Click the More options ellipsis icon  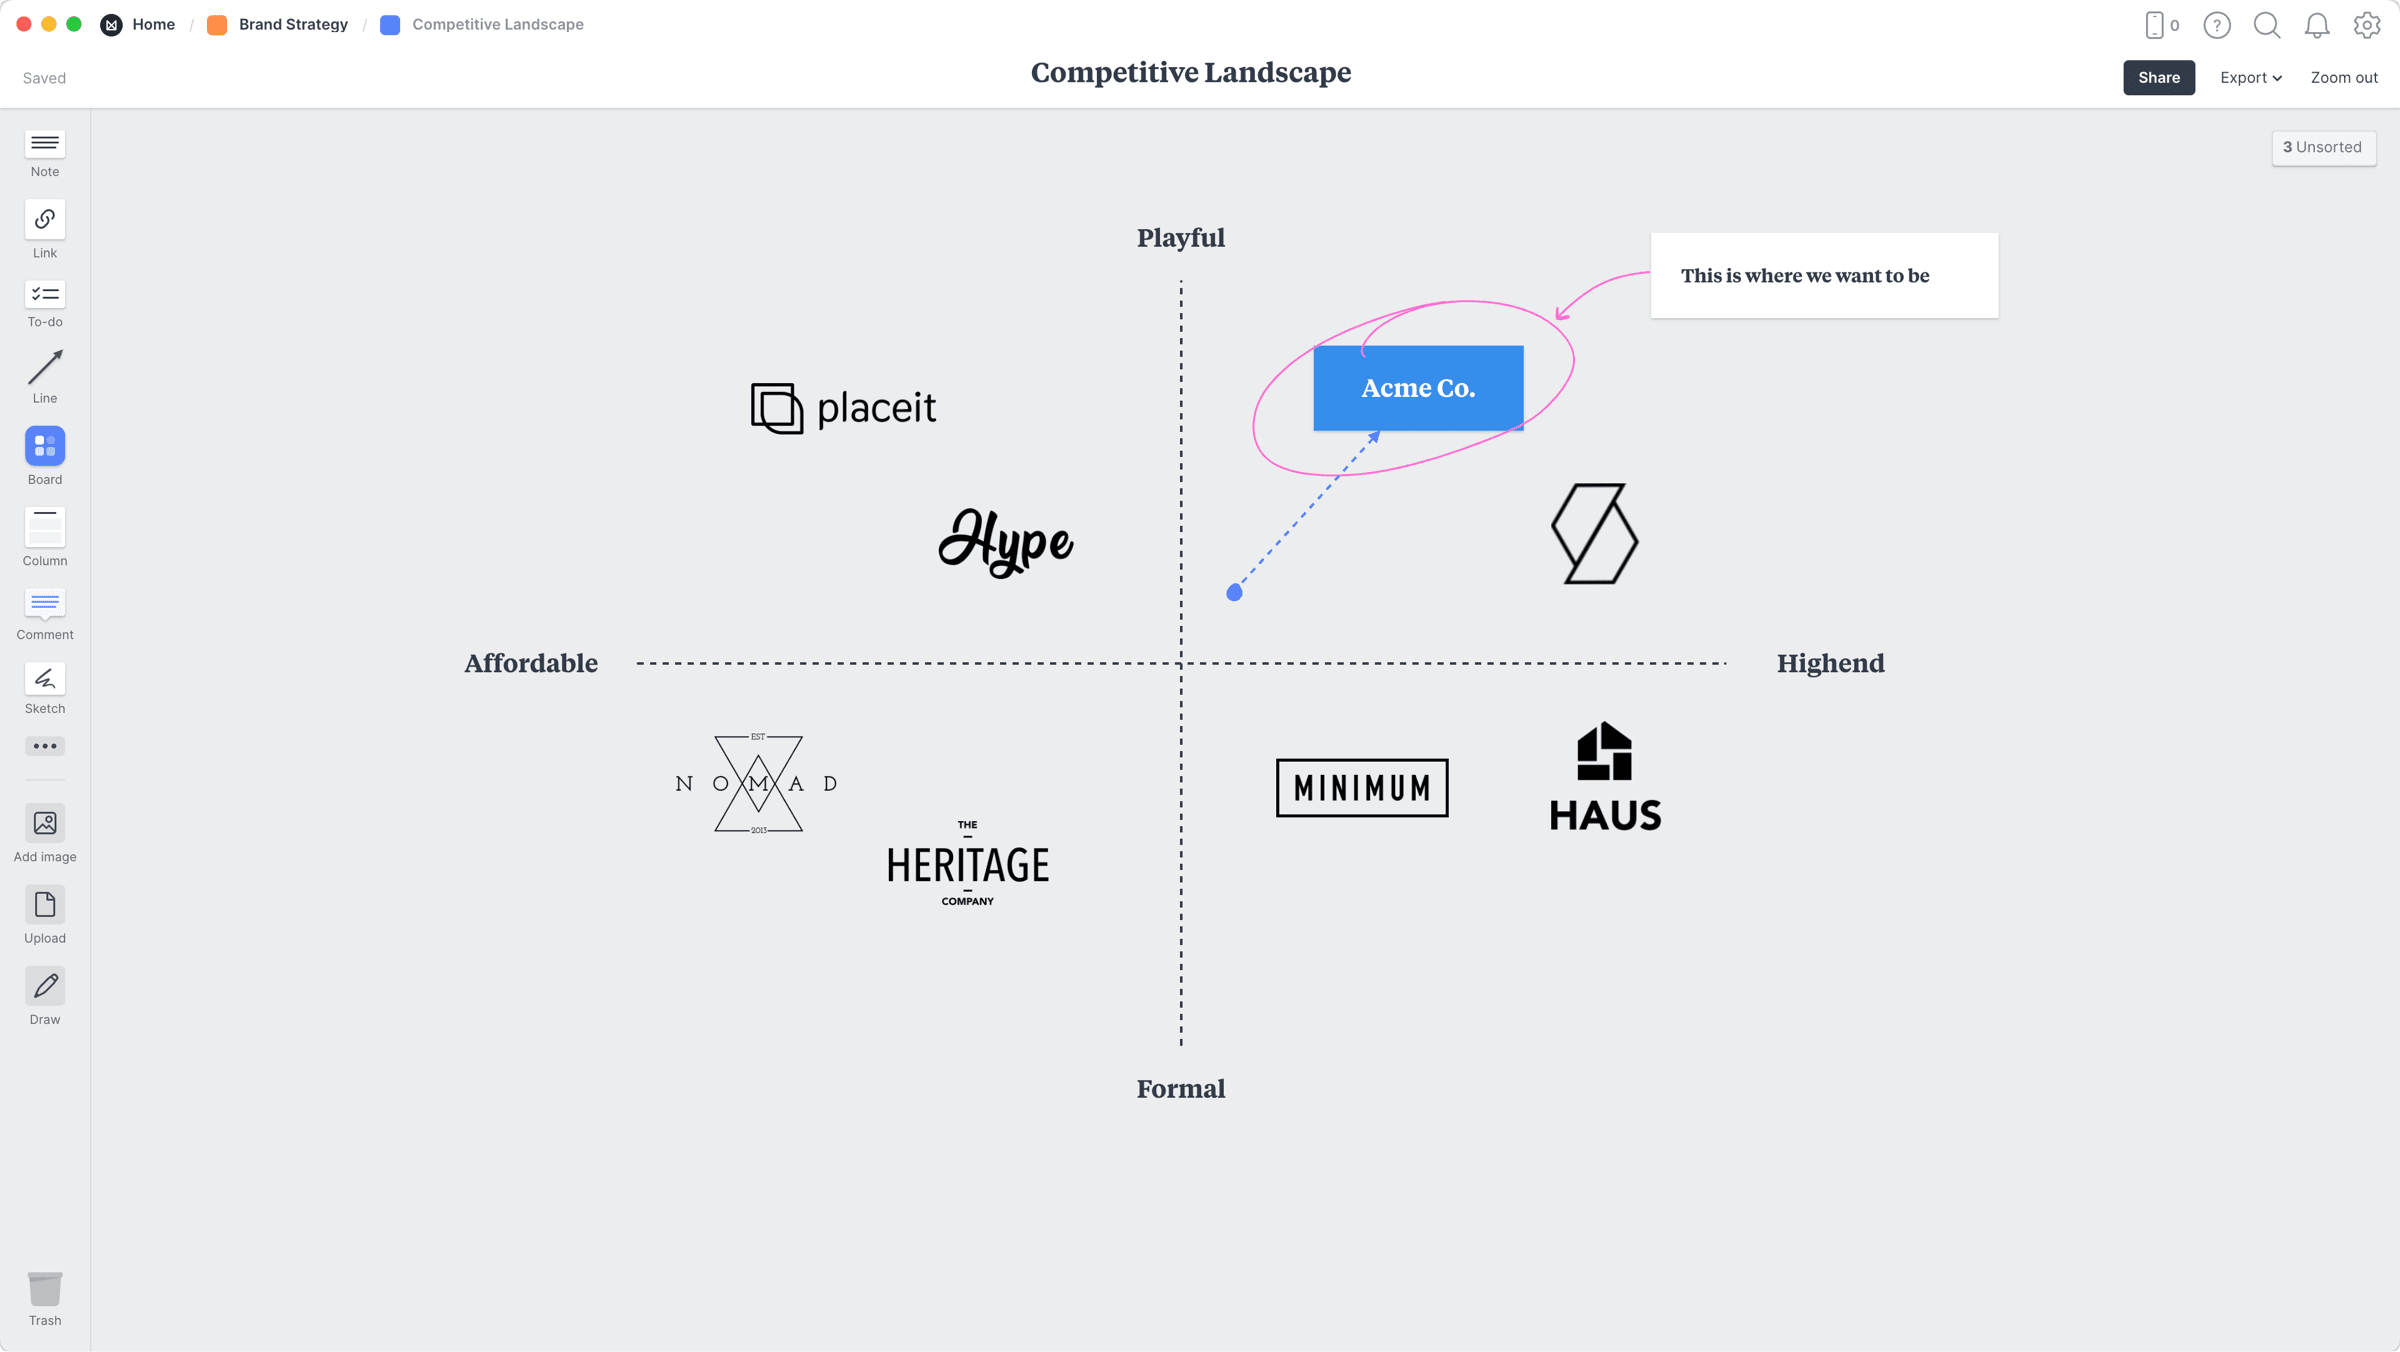point(45,747)
